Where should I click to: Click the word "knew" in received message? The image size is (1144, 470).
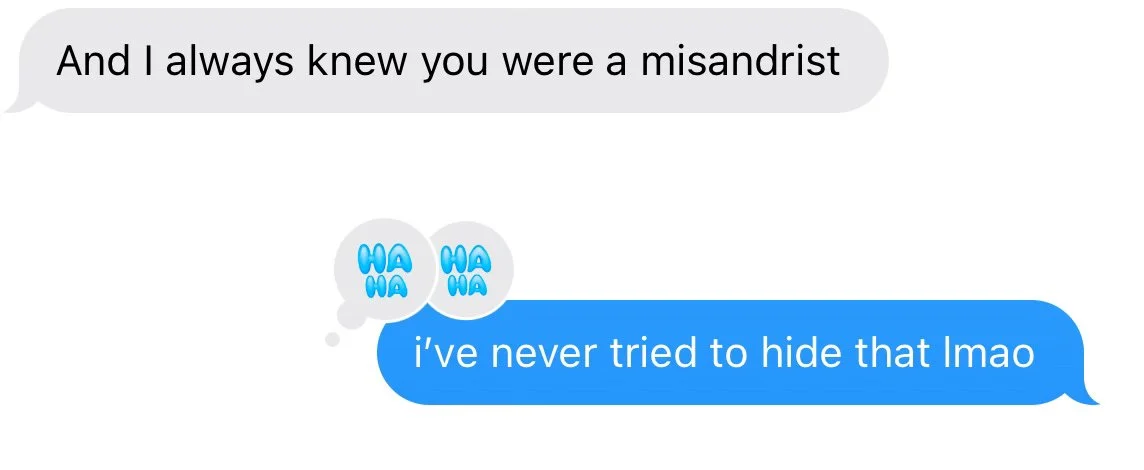(358, 61)
